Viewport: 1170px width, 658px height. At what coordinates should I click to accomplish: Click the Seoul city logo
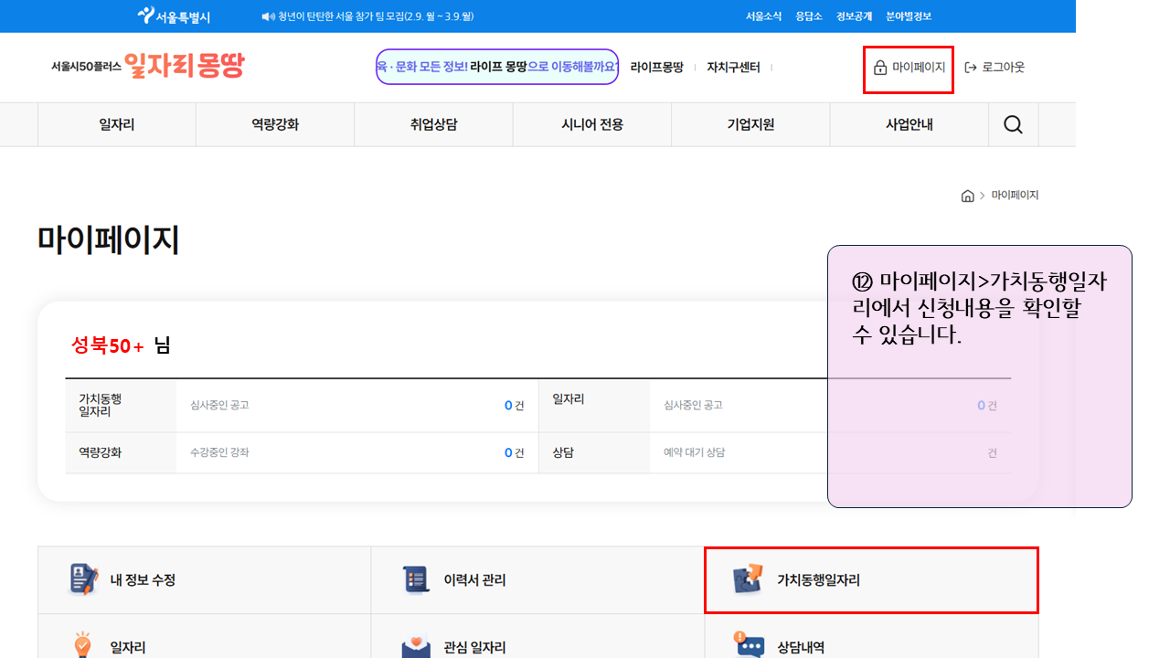tap(174, 16)
